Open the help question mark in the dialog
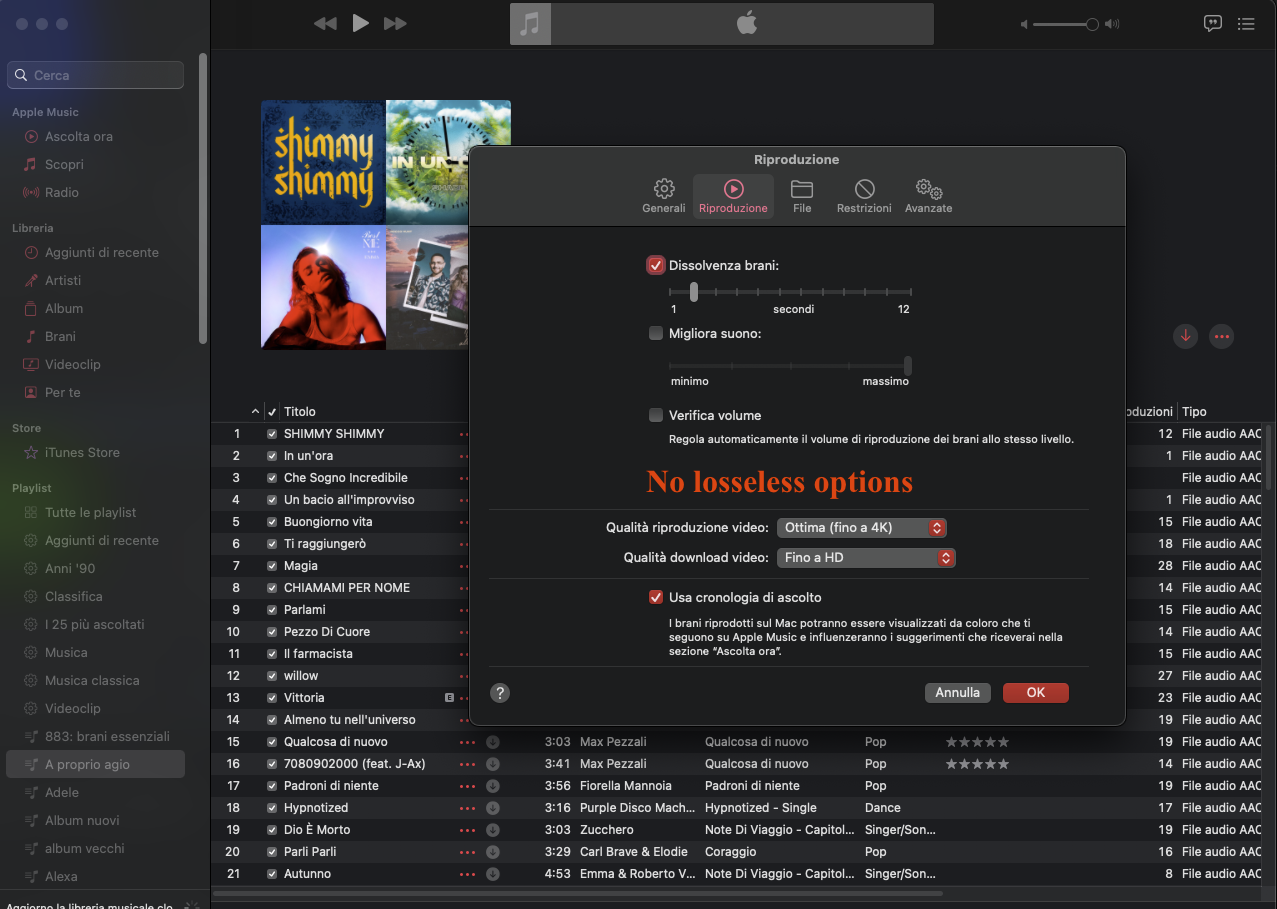This screenshot has height=909, width=1277. click(x=501, y=693)
